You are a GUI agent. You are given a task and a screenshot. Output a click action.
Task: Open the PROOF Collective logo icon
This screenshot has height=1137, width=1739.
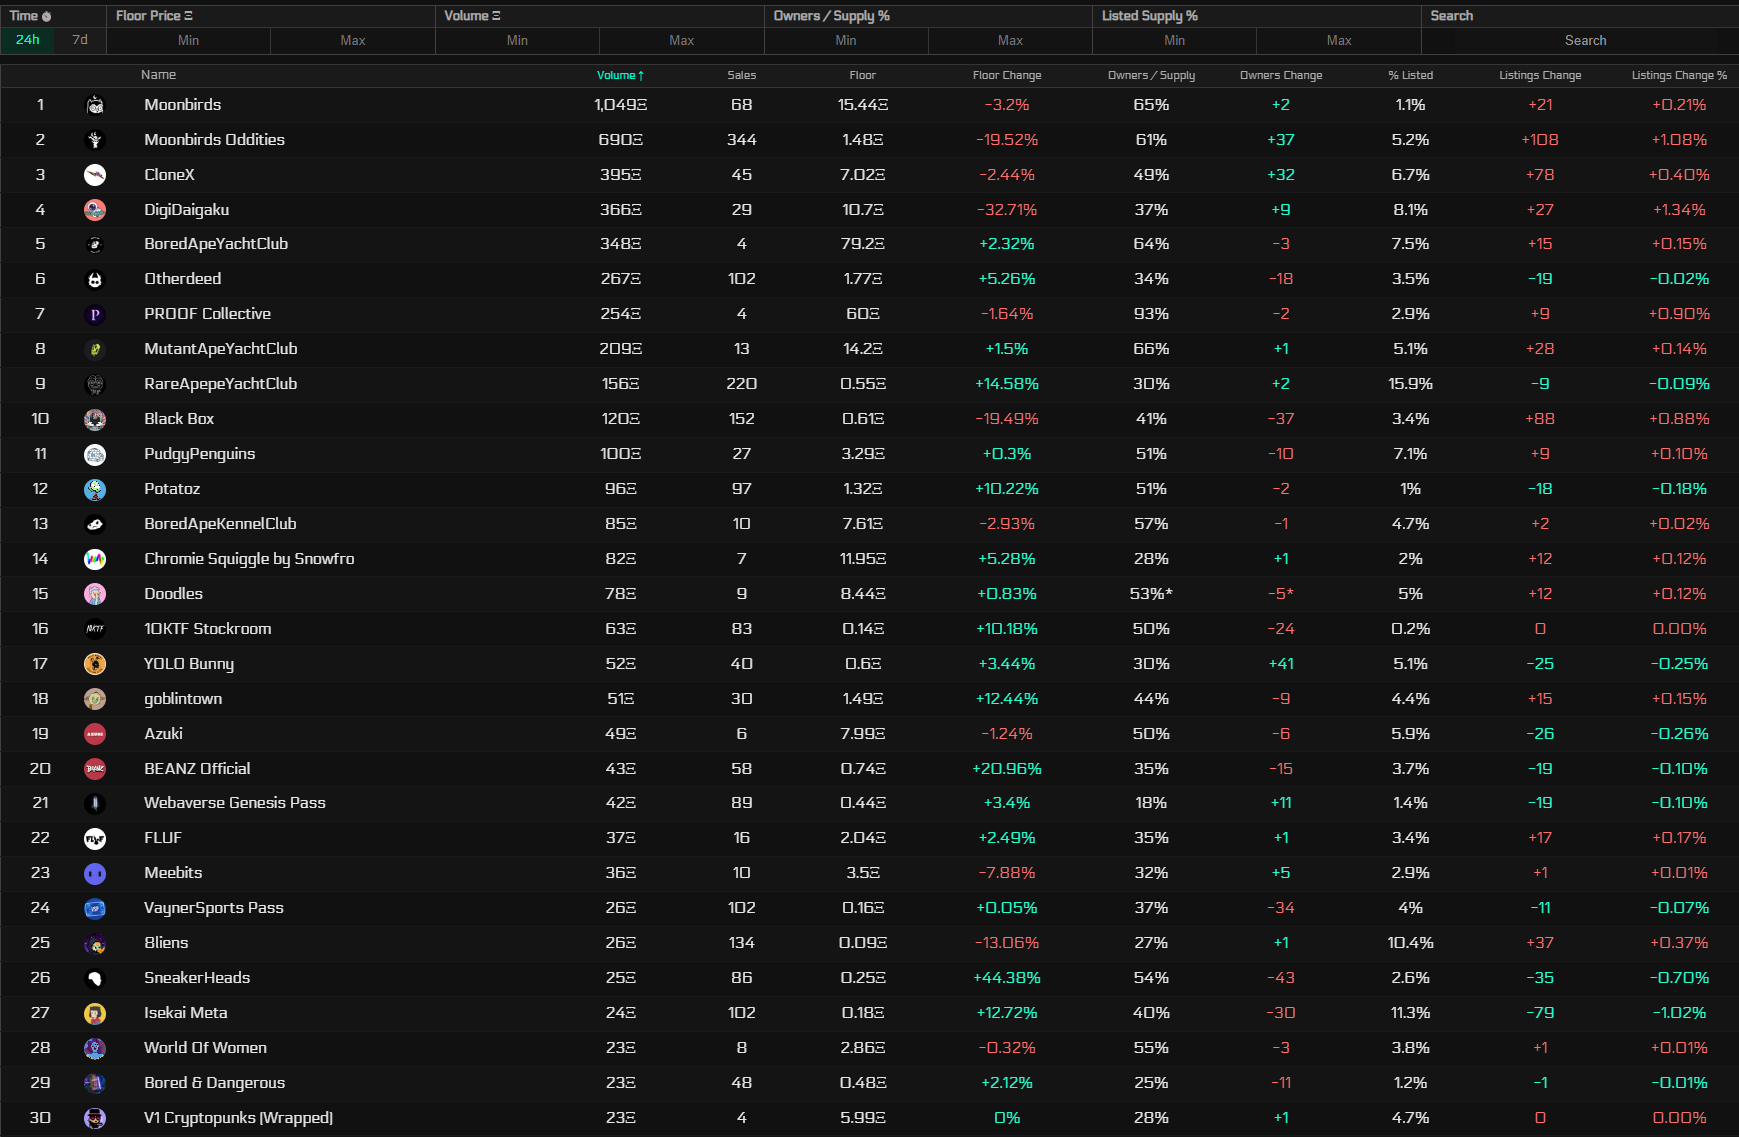(95, 314)
